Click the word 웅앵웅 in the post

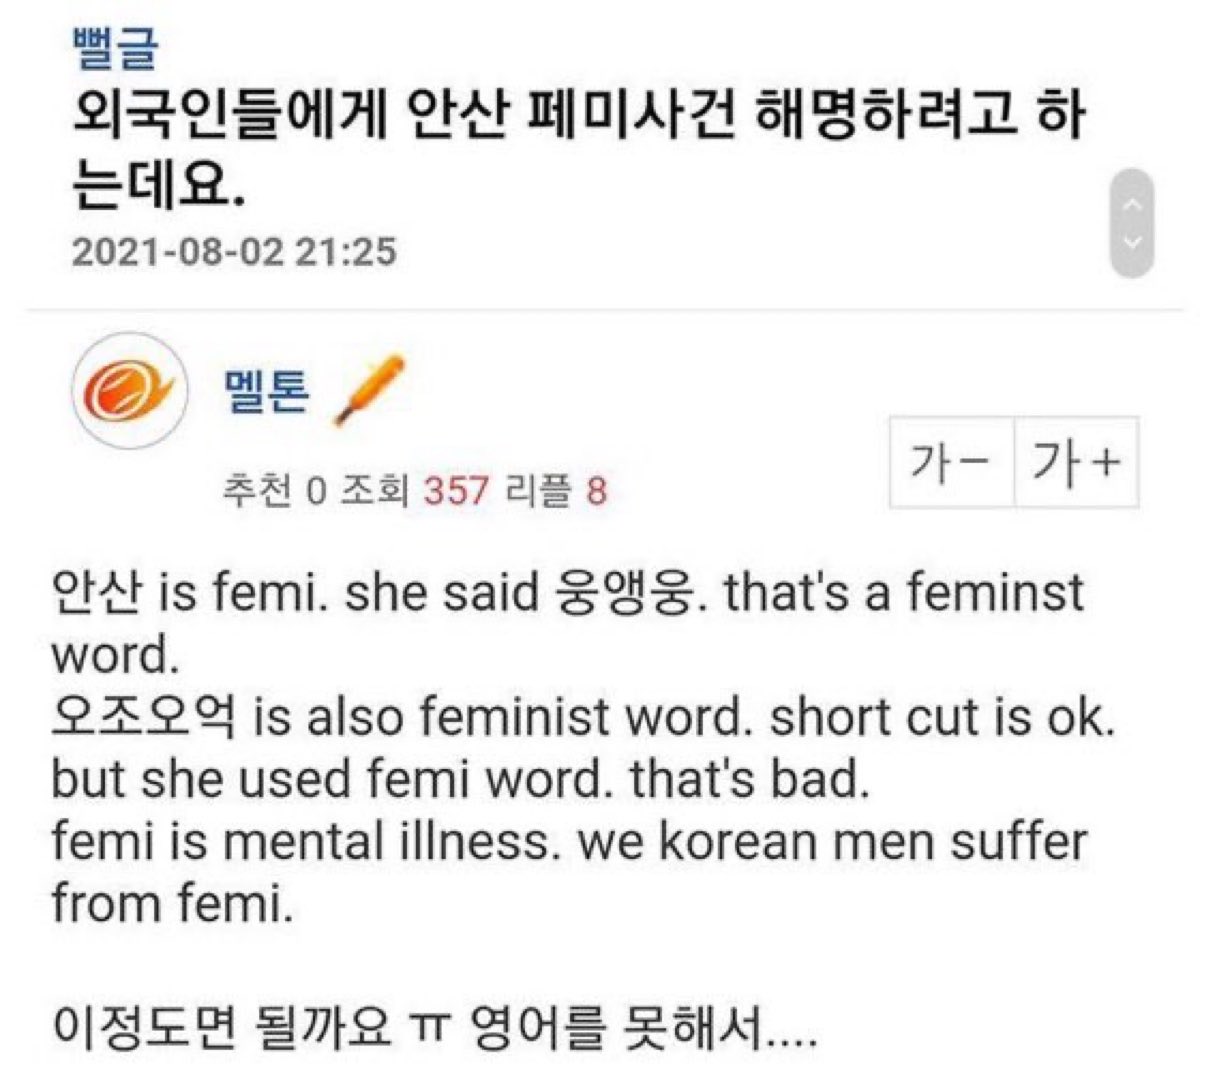(x=621, y=593)
